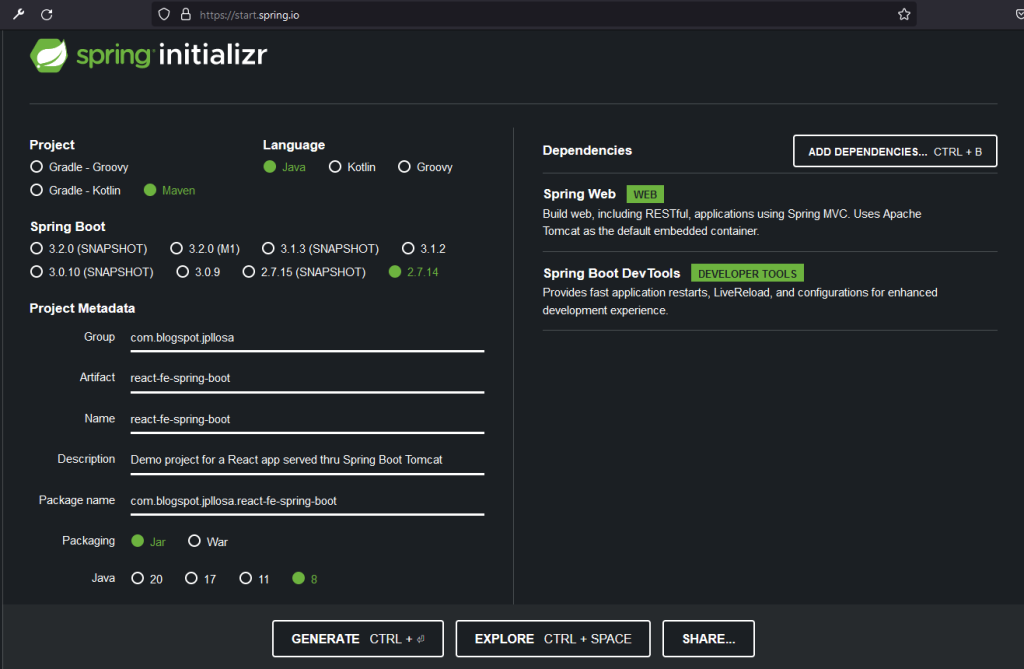The image size is (1024, 669).
Task: Switch packaging to War
Action: point(195,541)
